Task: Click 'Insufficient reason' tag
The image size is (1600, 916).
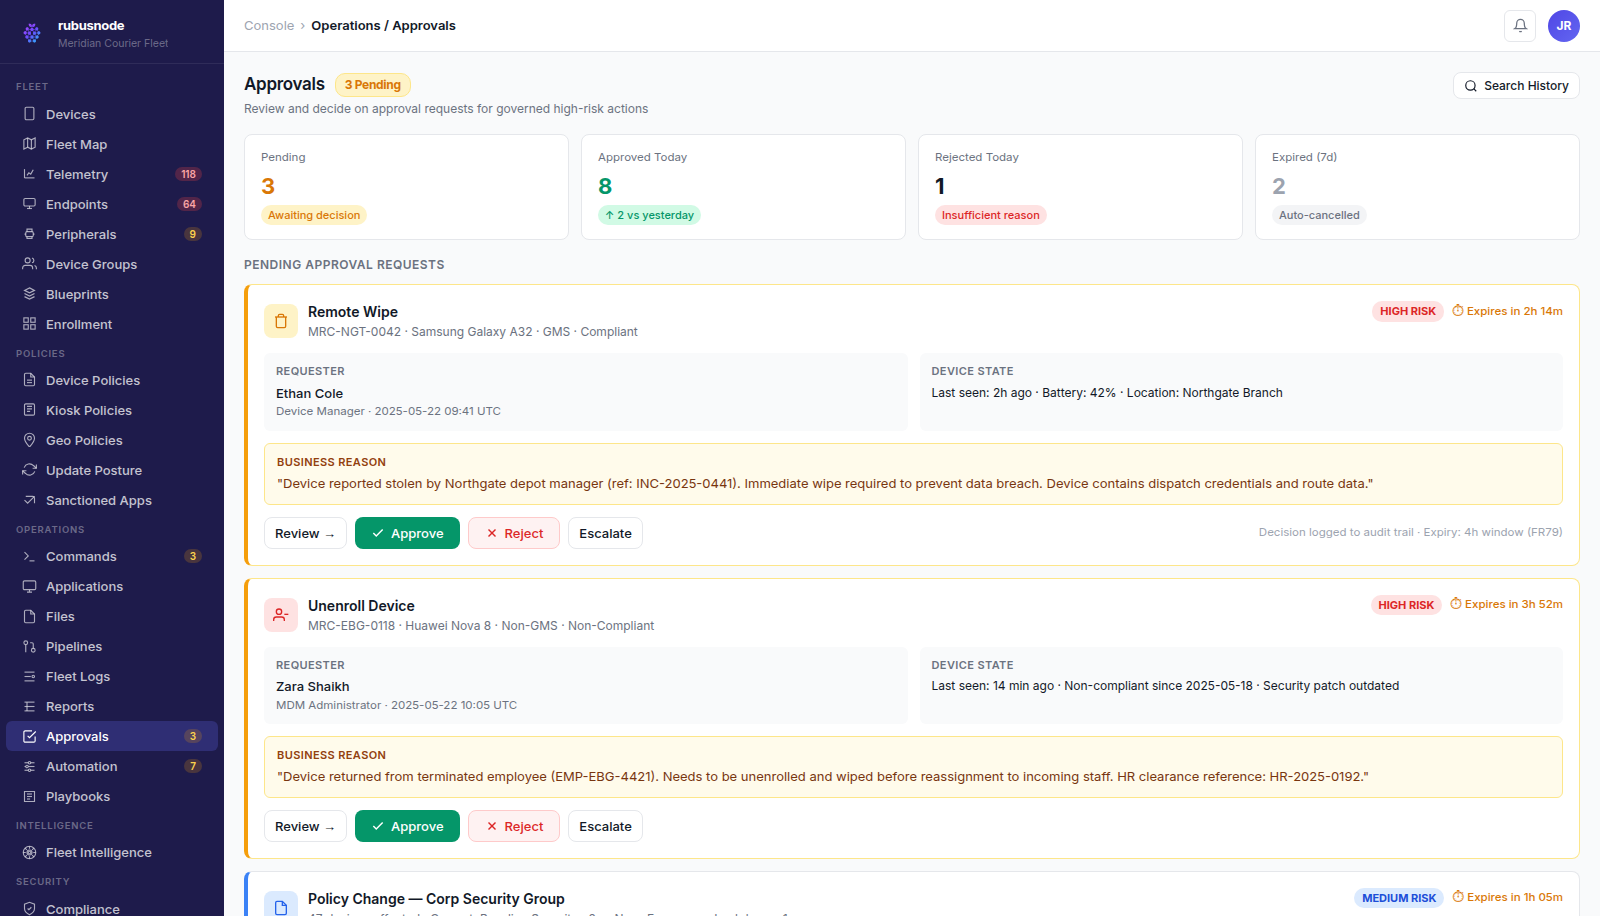Action: tap(990, 215)
